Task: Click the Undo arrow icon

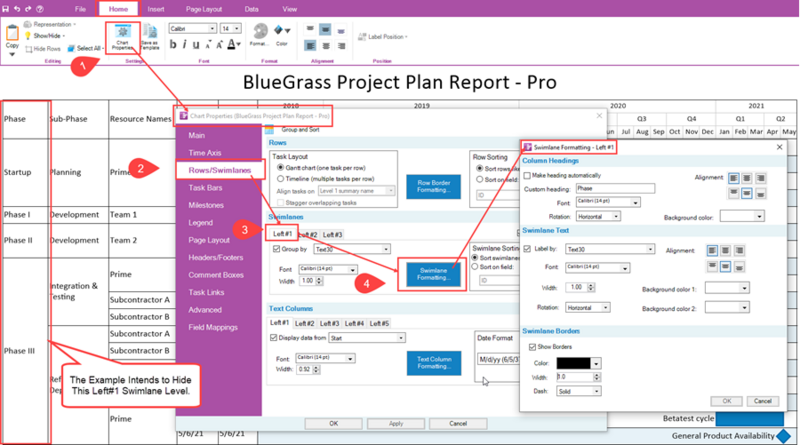Action: coord(17,9)
